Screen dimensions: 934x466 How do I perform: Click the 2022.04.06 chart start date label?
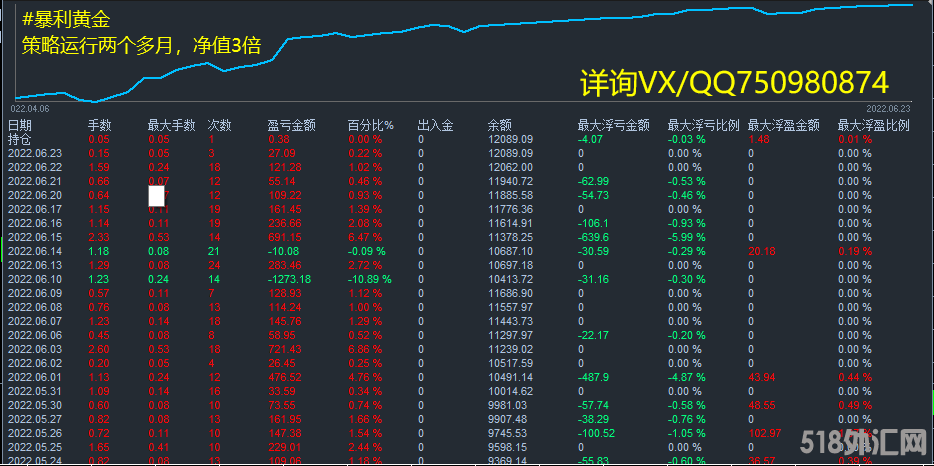(x=29, y=107)
